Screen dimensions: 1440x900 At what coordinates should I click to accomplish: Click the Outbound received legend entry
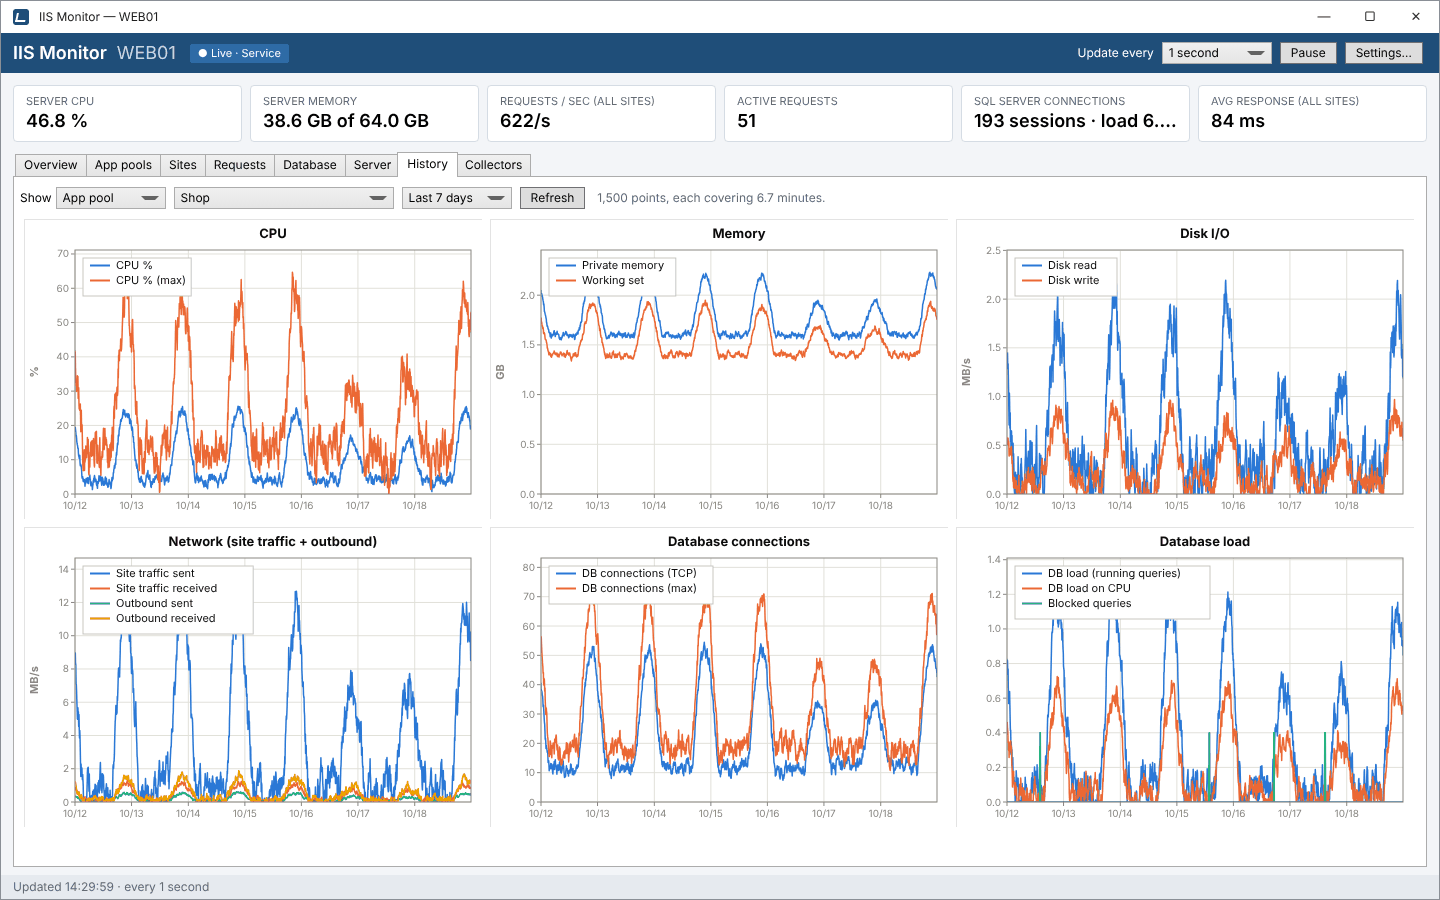[x=152, y=618]
